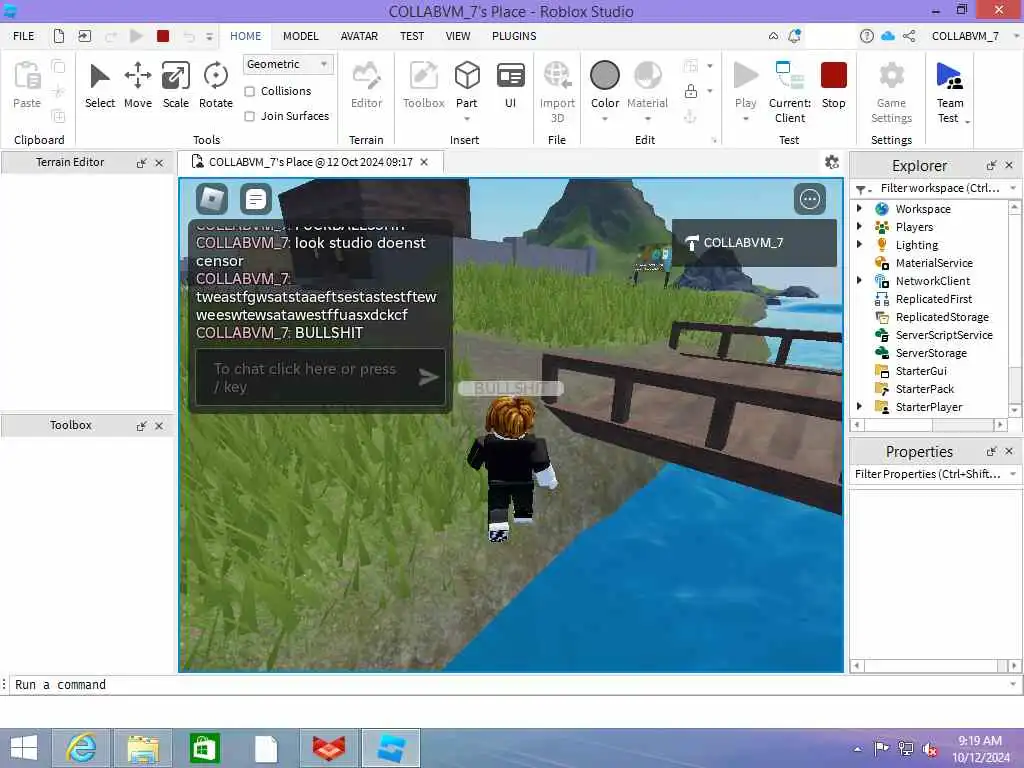Select COLLABVM_7 in player list

[x=754, y=242]
